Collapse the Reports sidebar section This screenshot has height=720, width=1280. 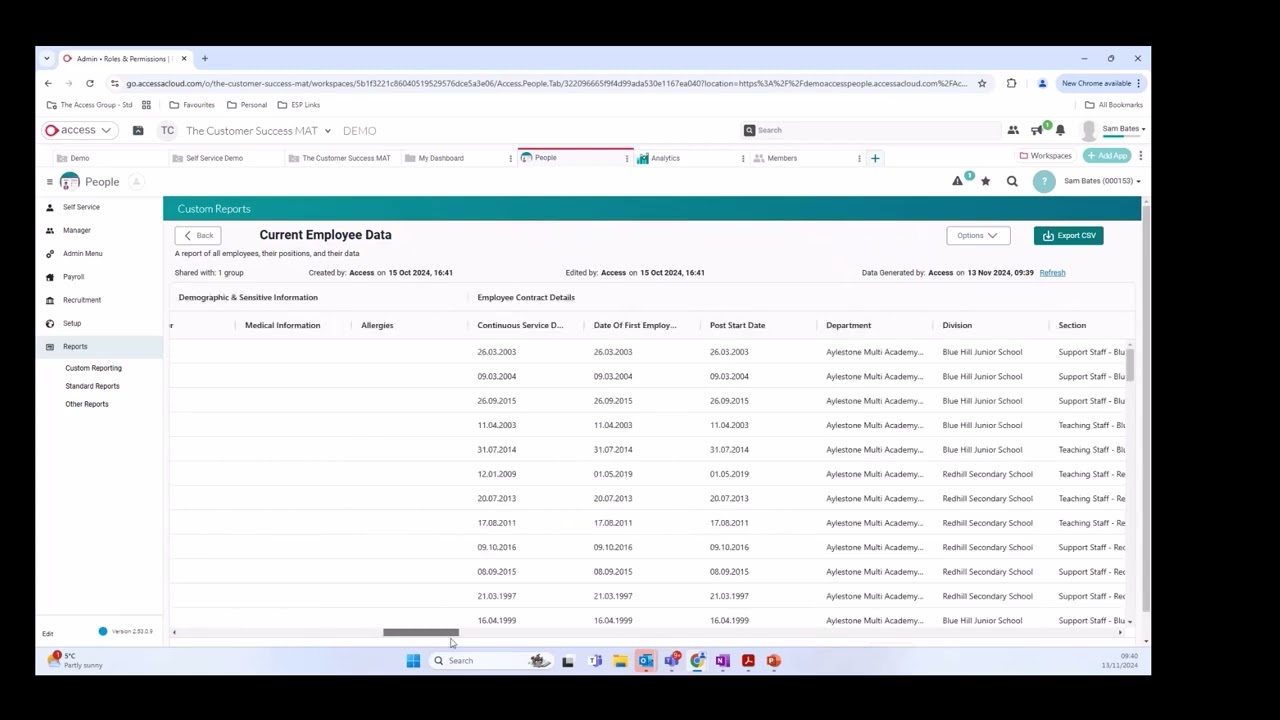pyautogui.click(x=100, y=346)
